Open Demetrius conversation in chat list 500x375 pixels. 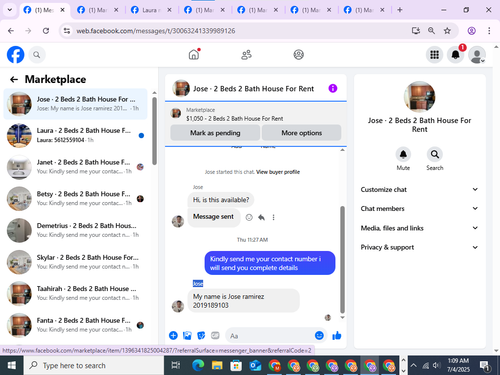(x=75, y=230)
